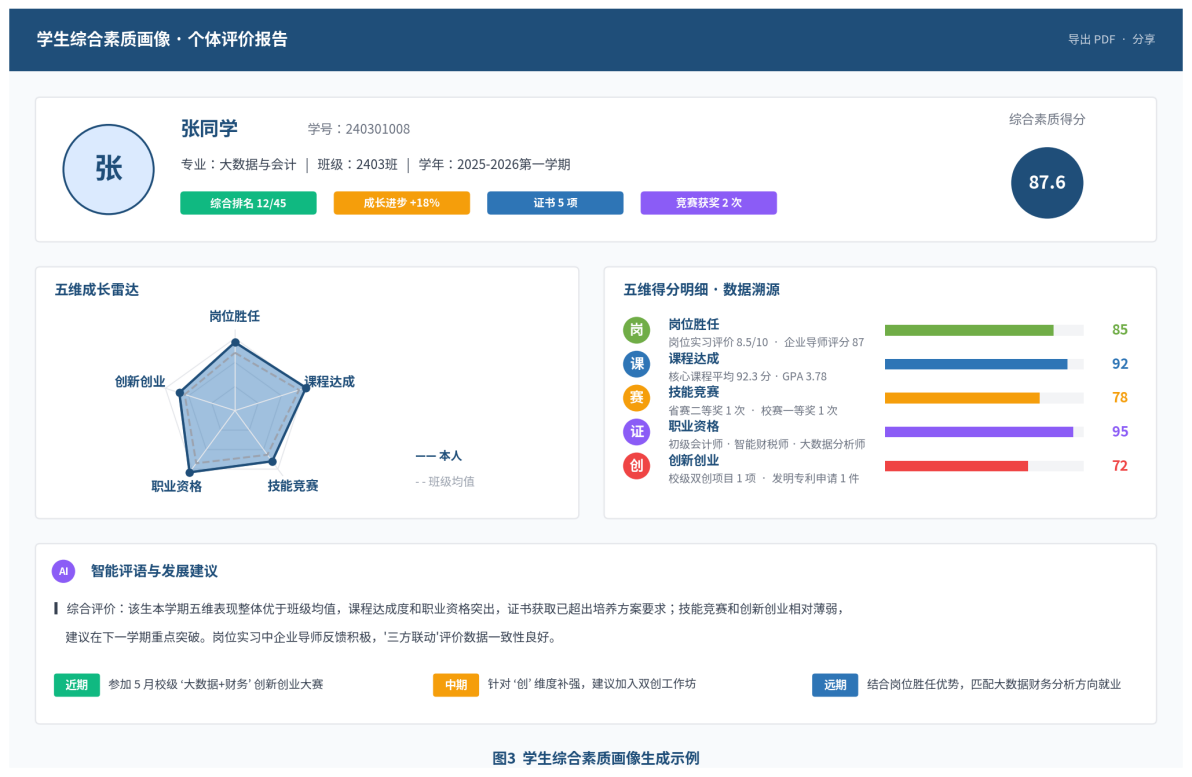Click the purple AI icon
The height and width of the screenshot is (777, 1192).
point(63,571)
